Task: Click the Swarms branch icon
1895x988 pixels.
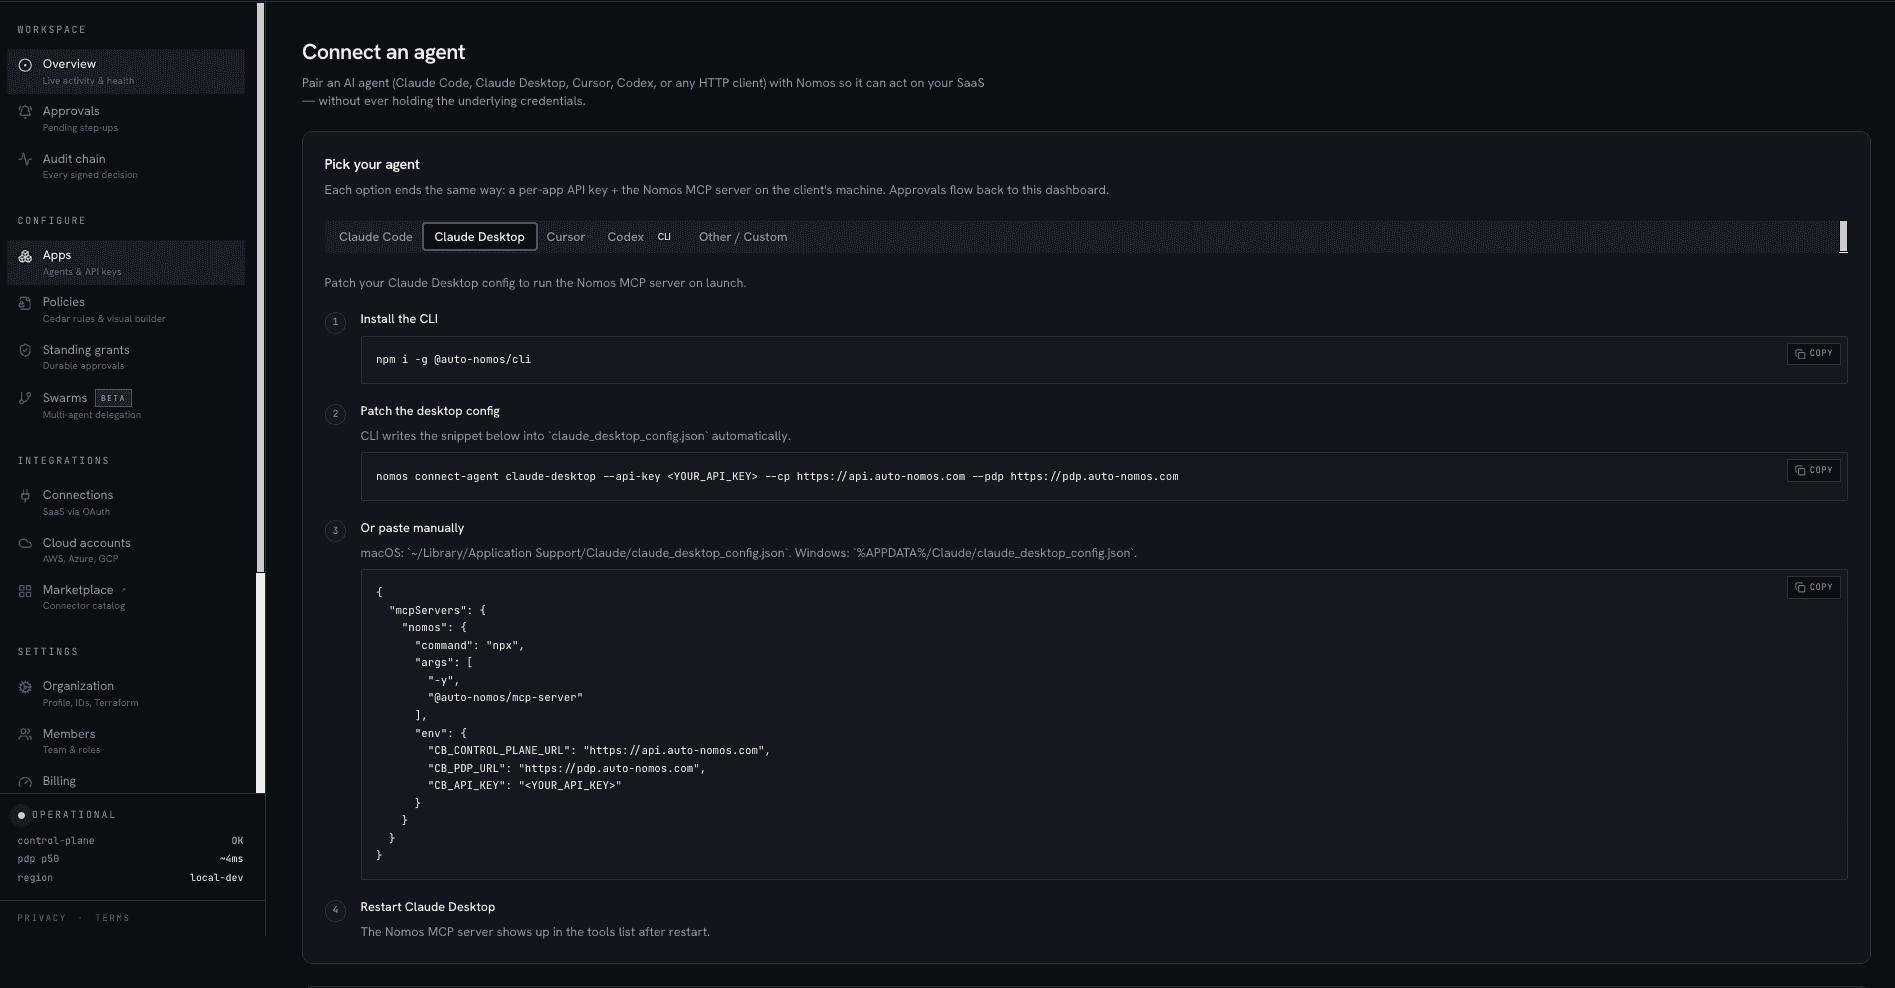Action: (25, 399)
